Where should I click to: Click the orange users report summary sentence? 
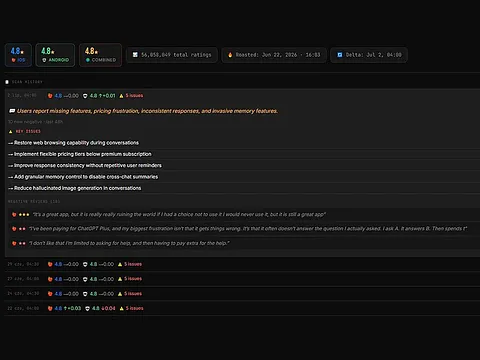point(147,111)
